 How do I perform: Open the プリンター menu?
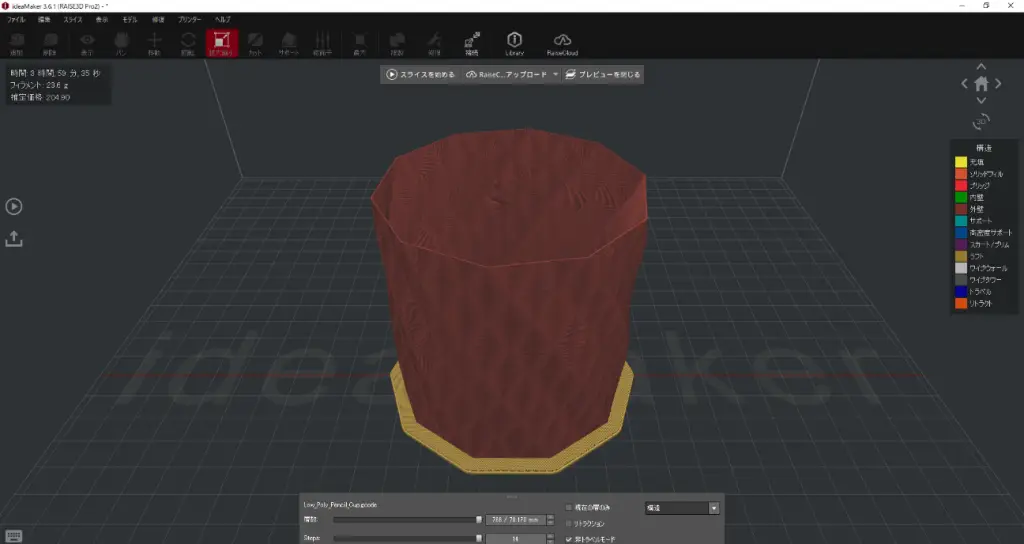[x=189, y=19]
